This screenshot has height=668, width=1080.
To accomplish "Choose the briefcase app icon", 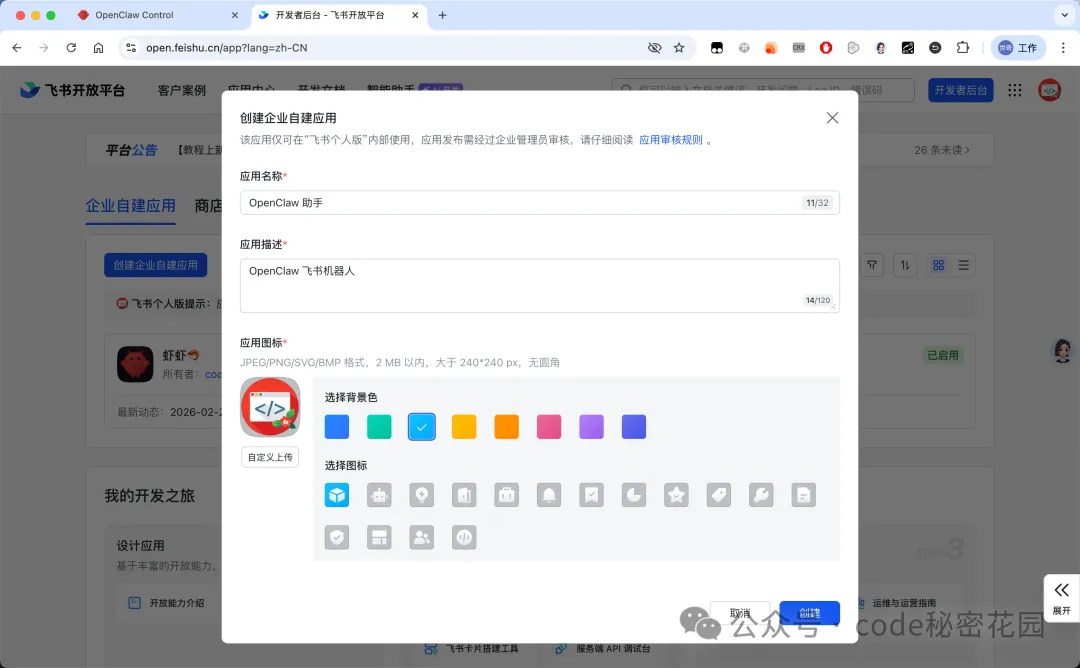I will pos(506,494).
